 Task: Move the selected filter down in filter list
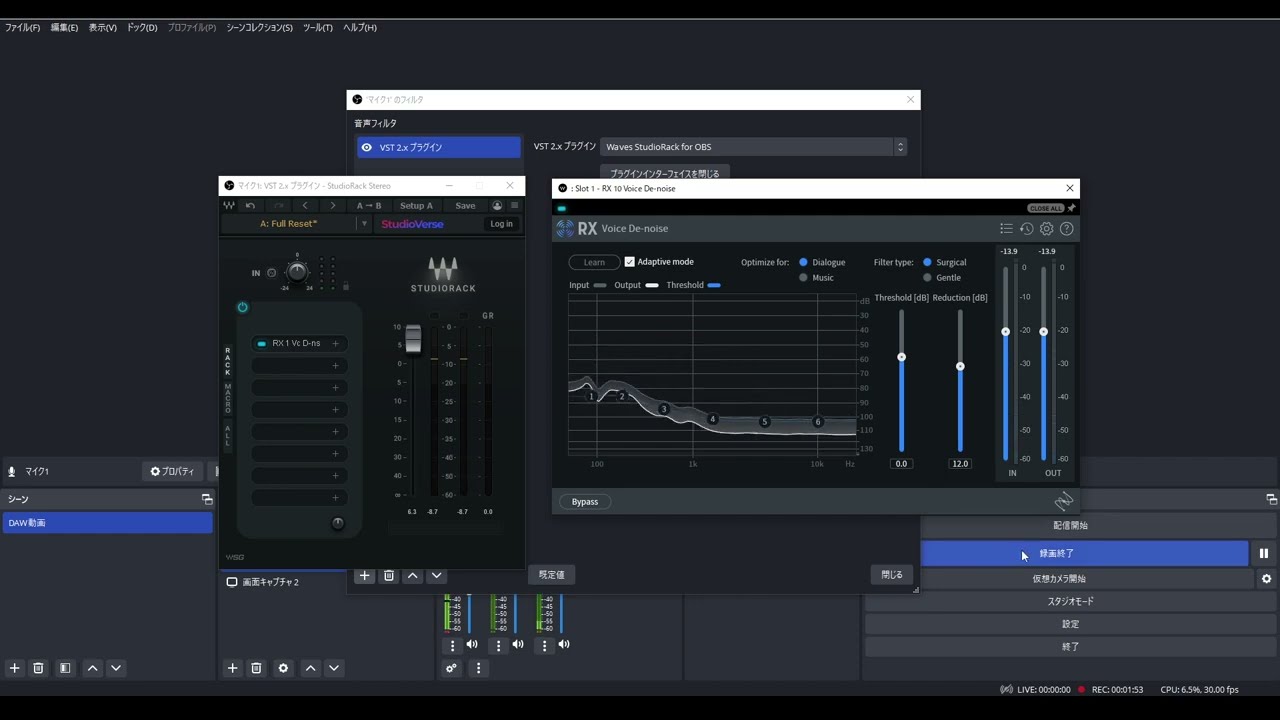pos(436,576)
